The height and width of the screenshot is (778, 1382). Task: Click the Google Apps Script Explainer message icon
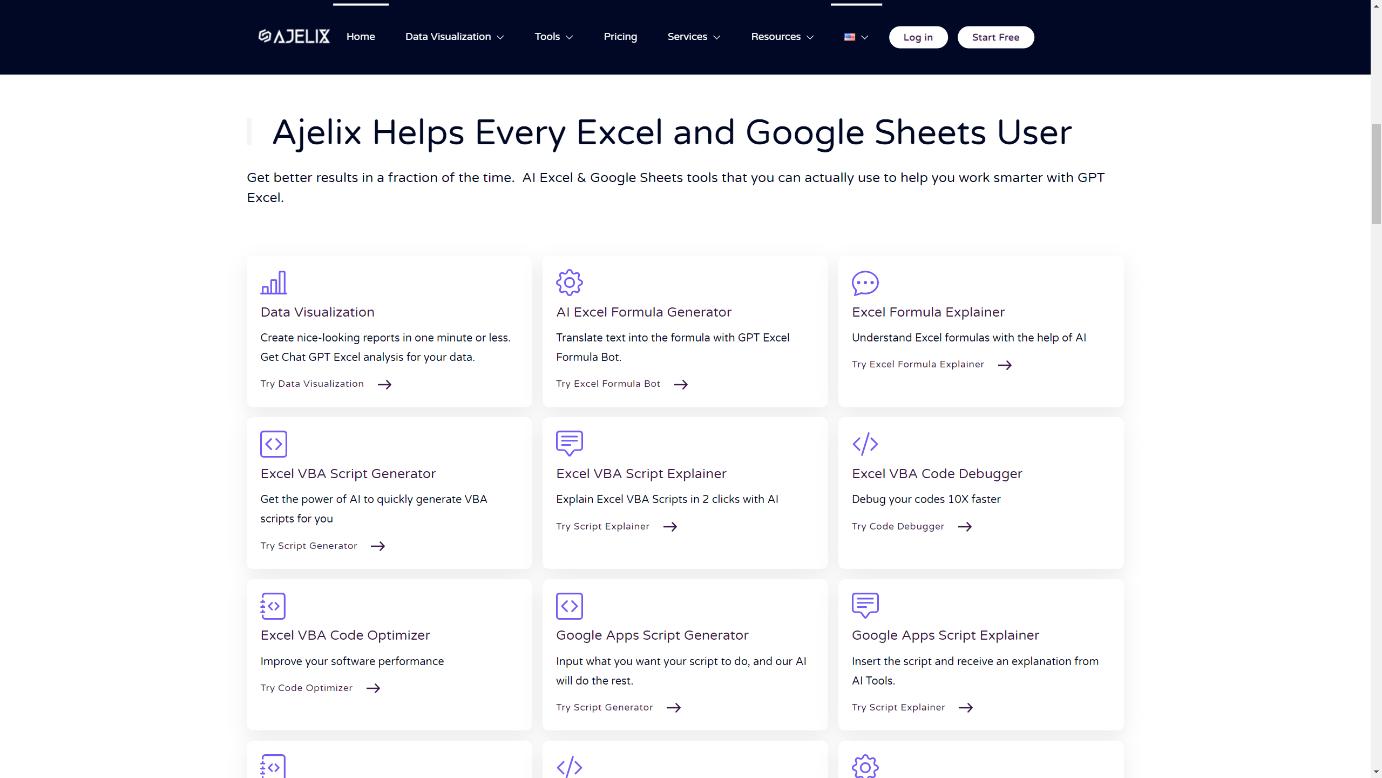865,605
